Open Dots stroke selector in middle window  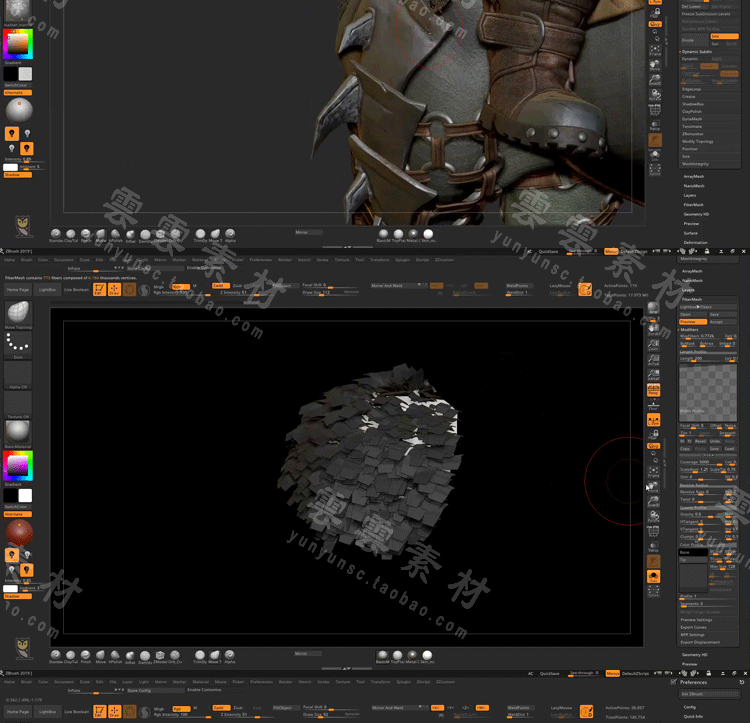[18, 345]
